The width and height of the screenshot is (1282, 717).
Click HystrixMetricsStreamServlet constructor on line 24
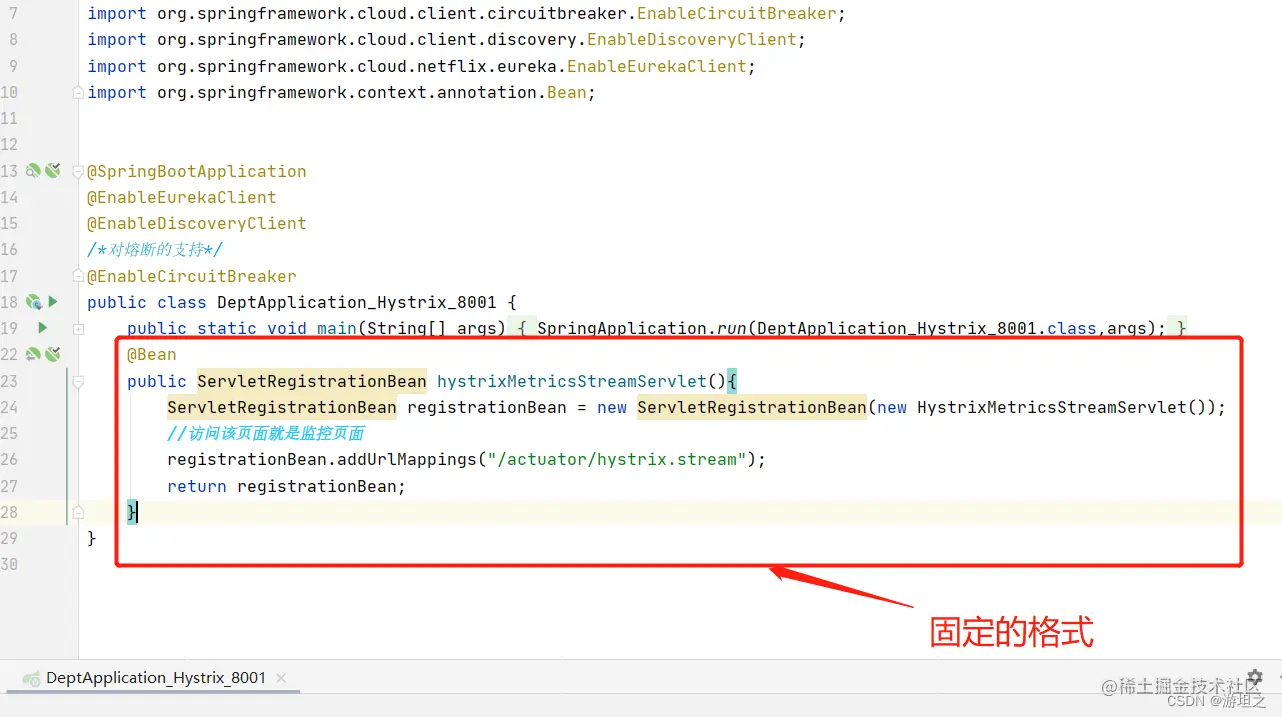point(1052,407)
